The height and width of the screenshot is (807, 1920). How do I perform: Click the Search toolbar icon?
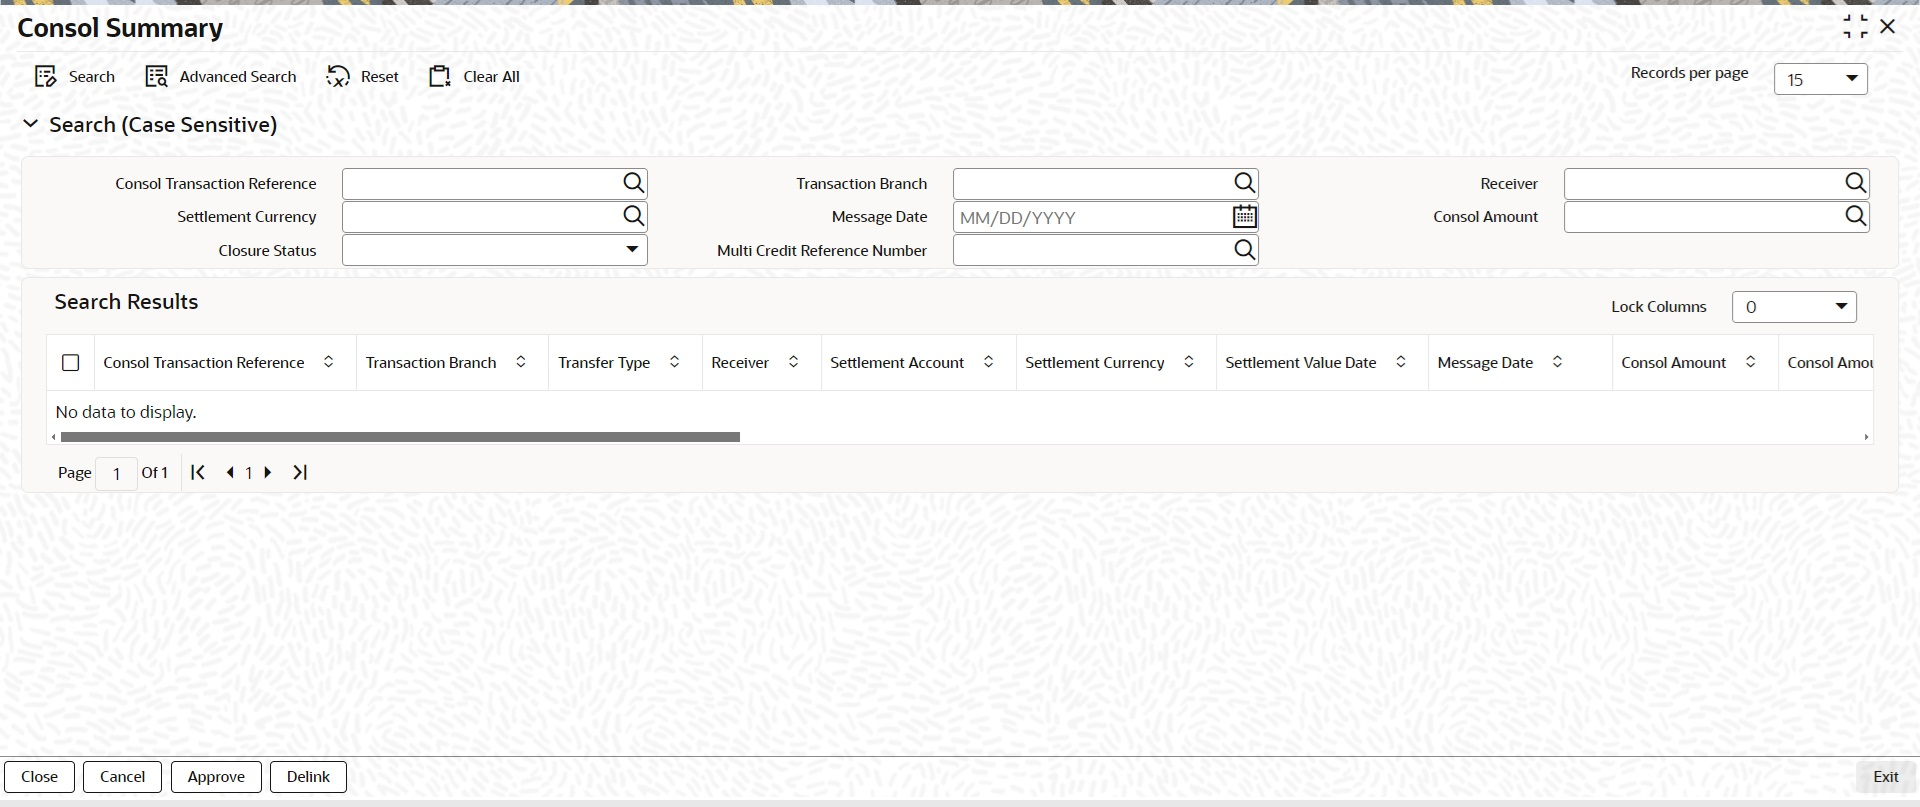click(46, 77)
